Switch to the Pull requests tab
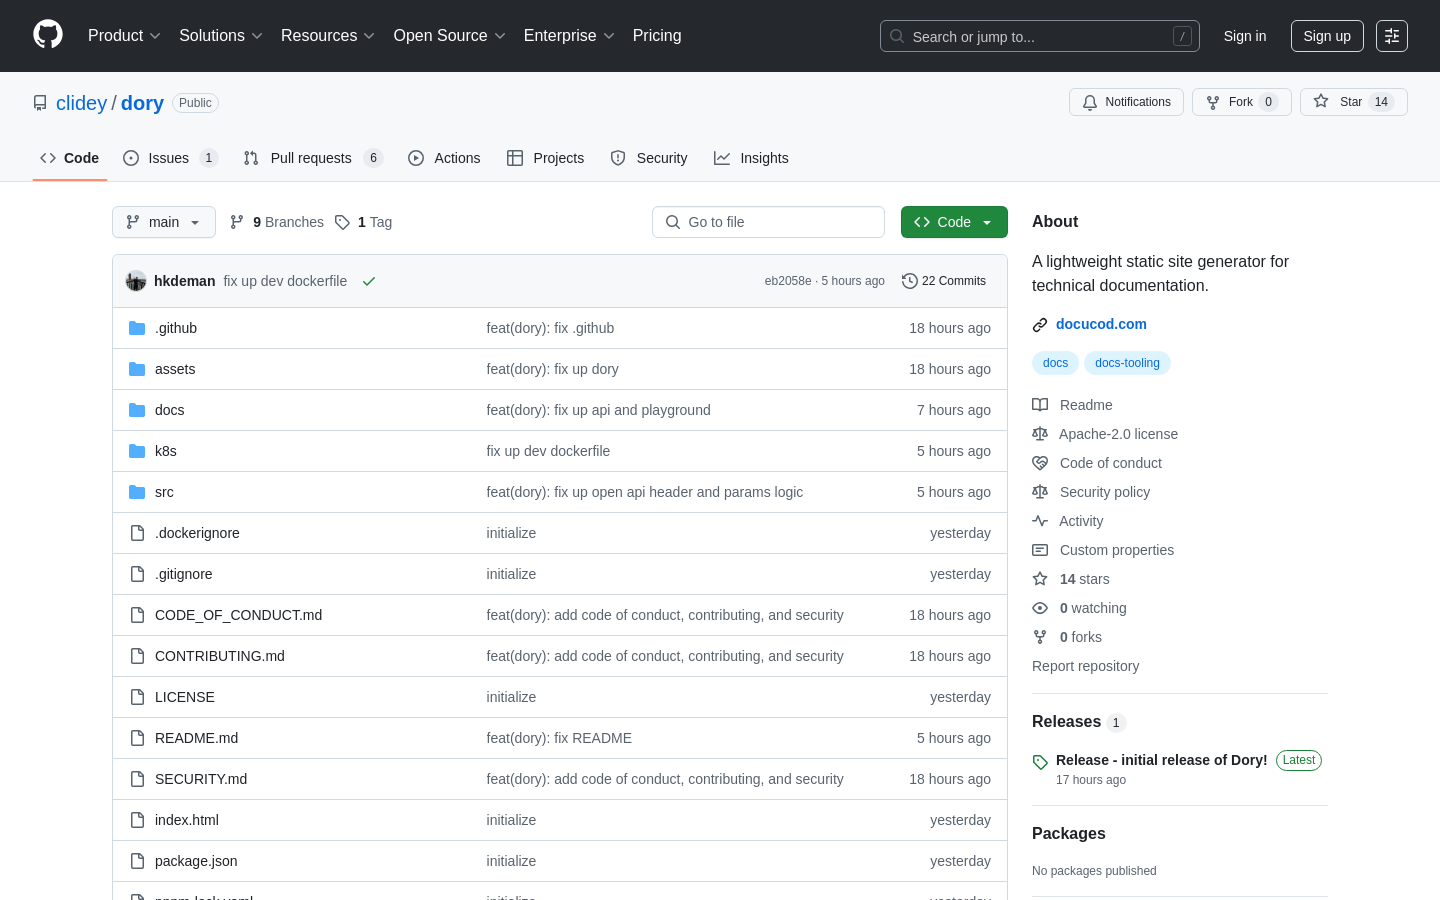 tap(313, 158)
